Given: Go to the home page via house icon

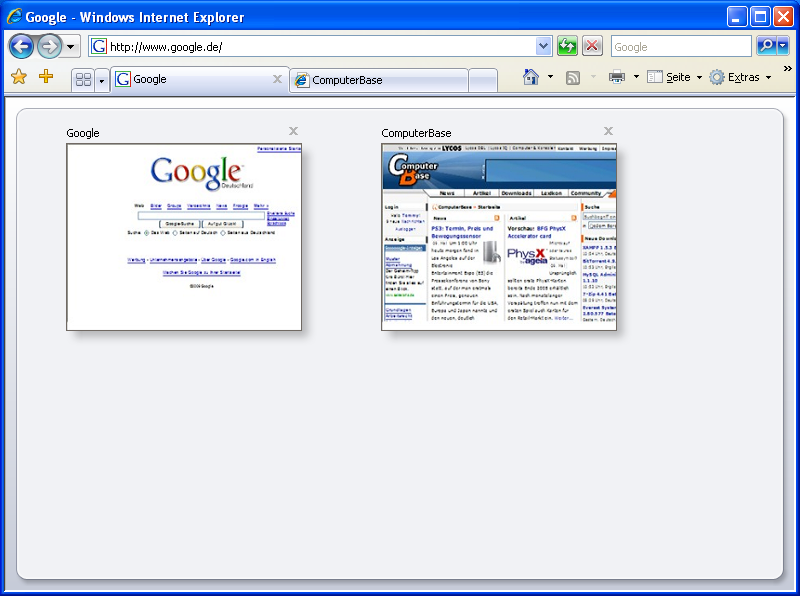Looking at the screenshot, I should (531, 77).
